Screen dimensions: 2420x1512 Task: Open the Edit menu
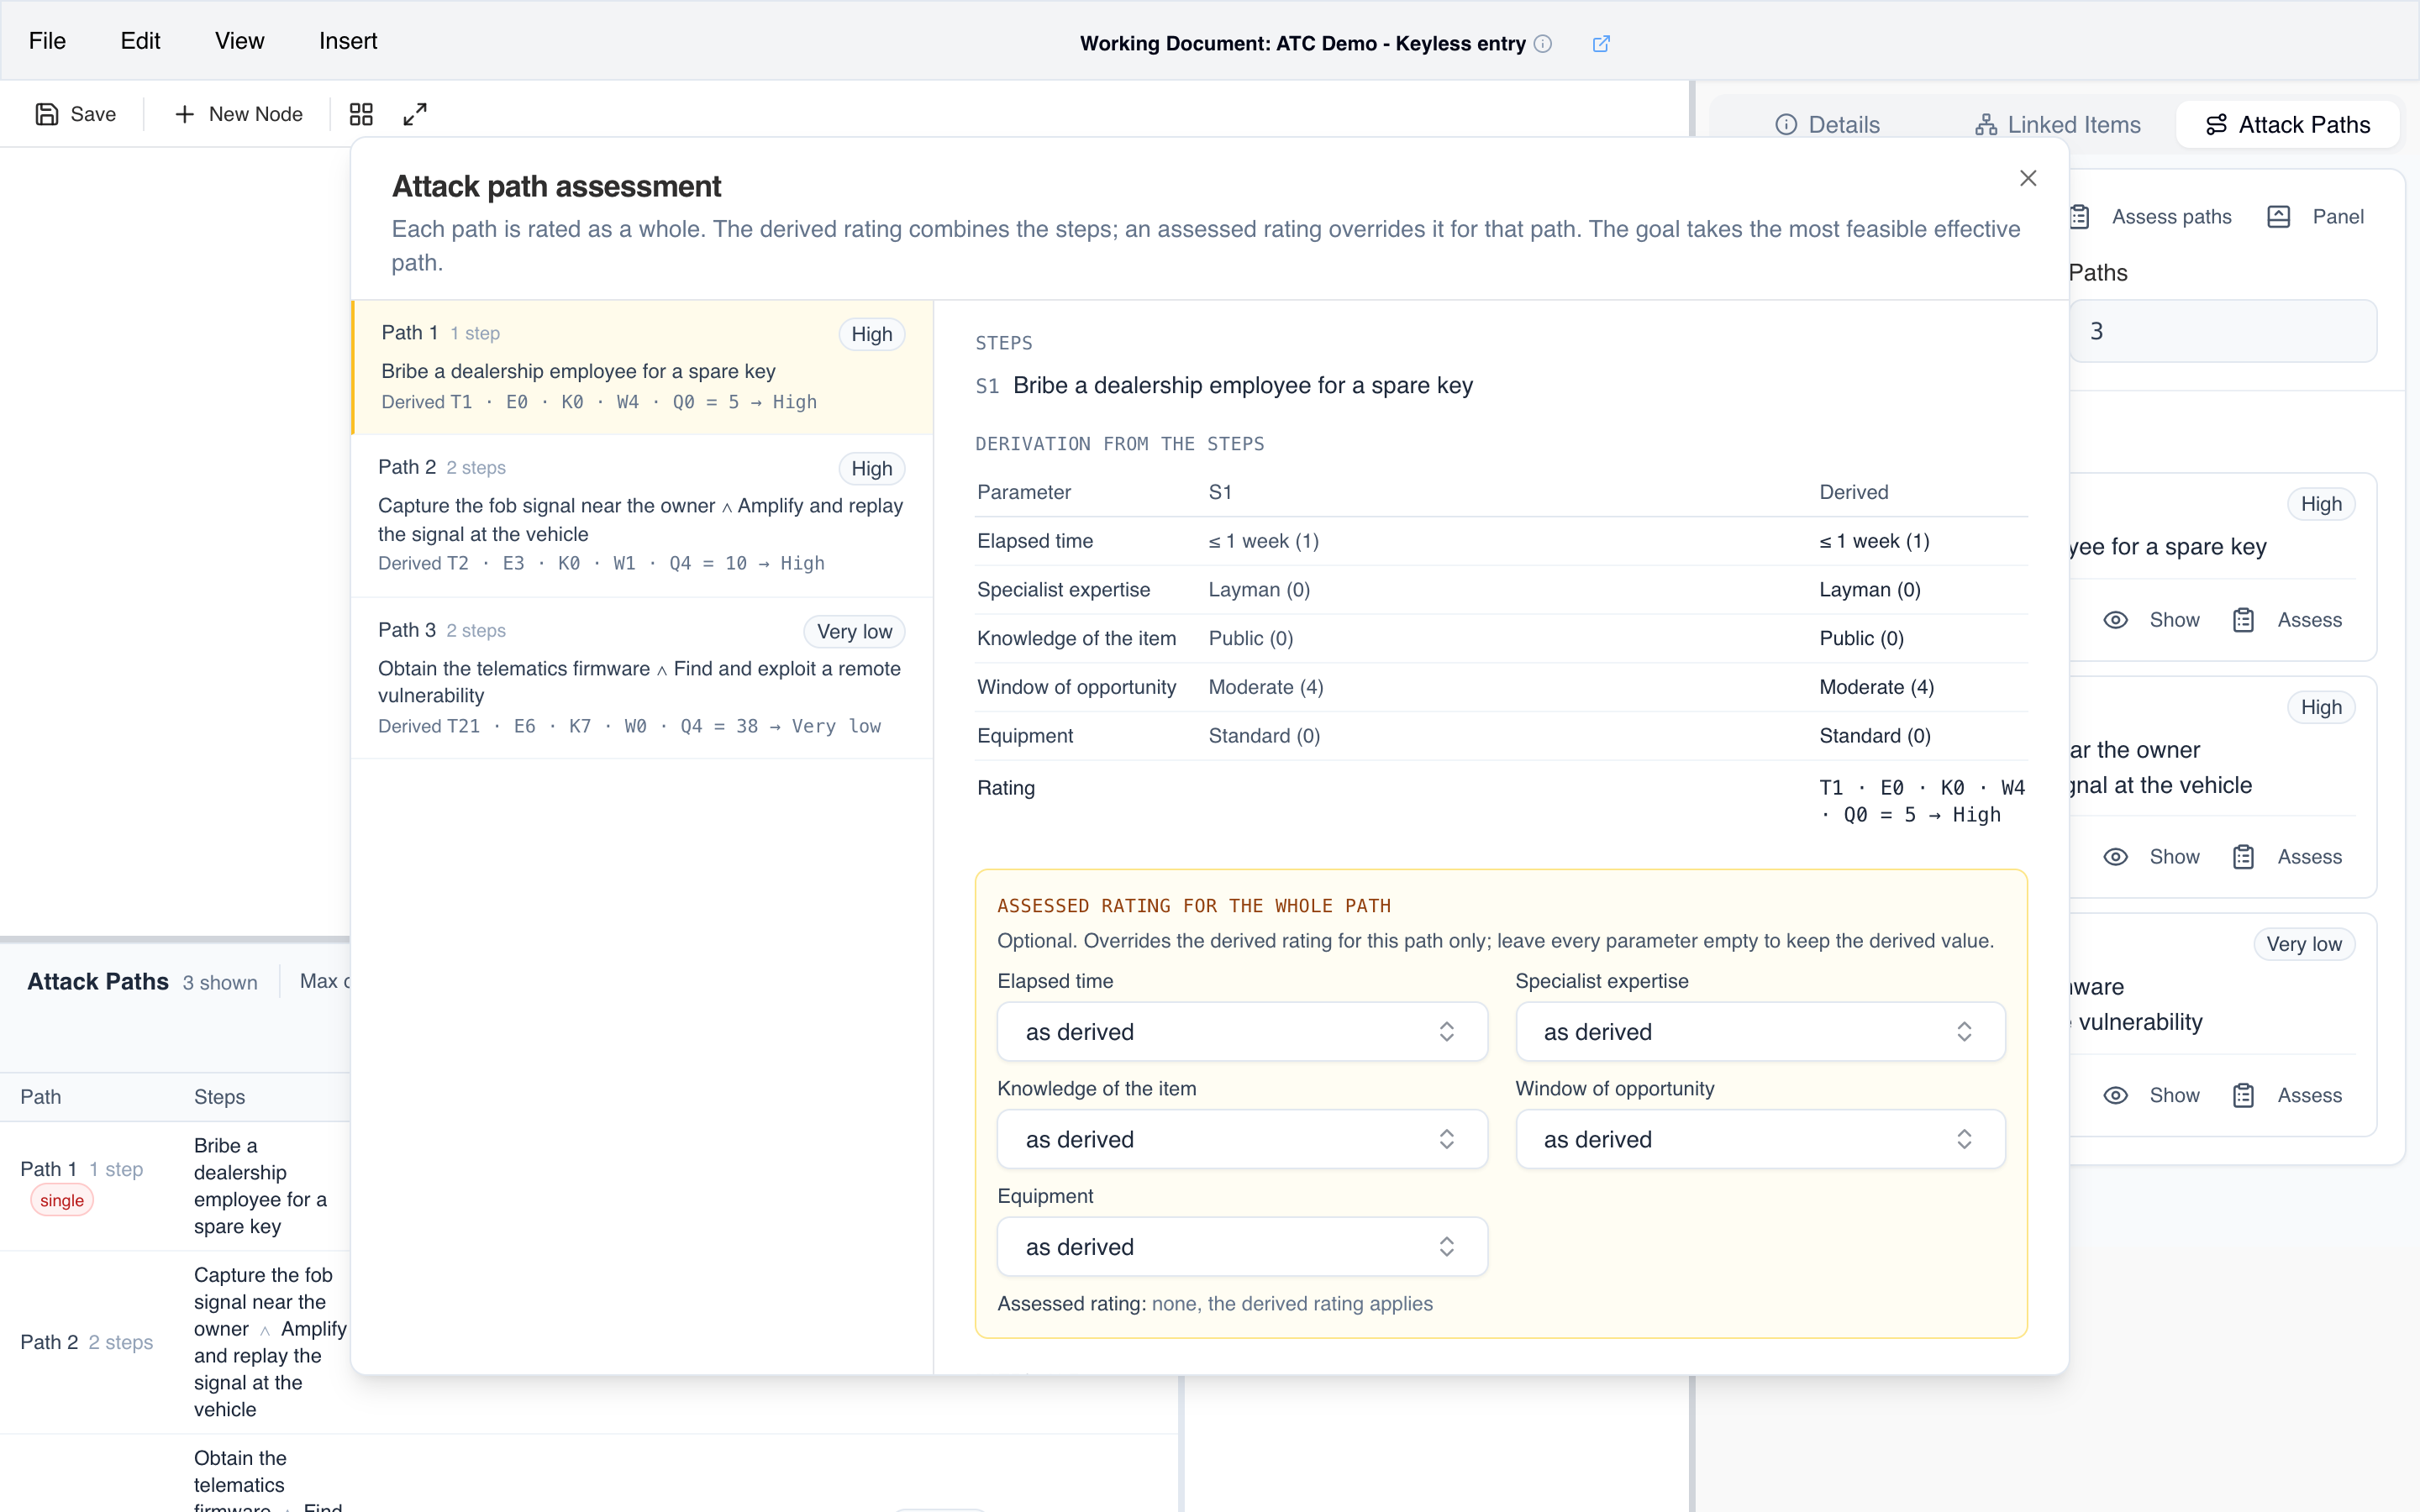coord(140,41)
